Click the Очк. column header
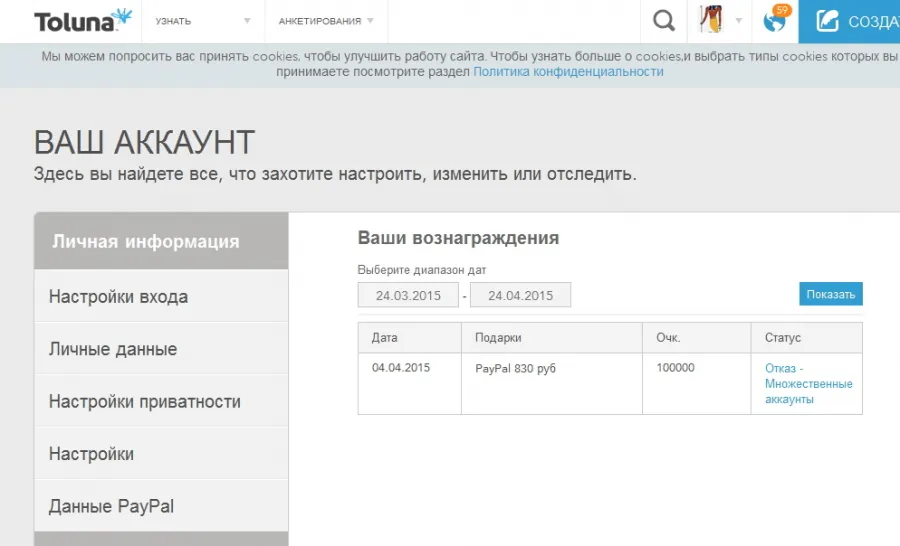 click(696, 338)
